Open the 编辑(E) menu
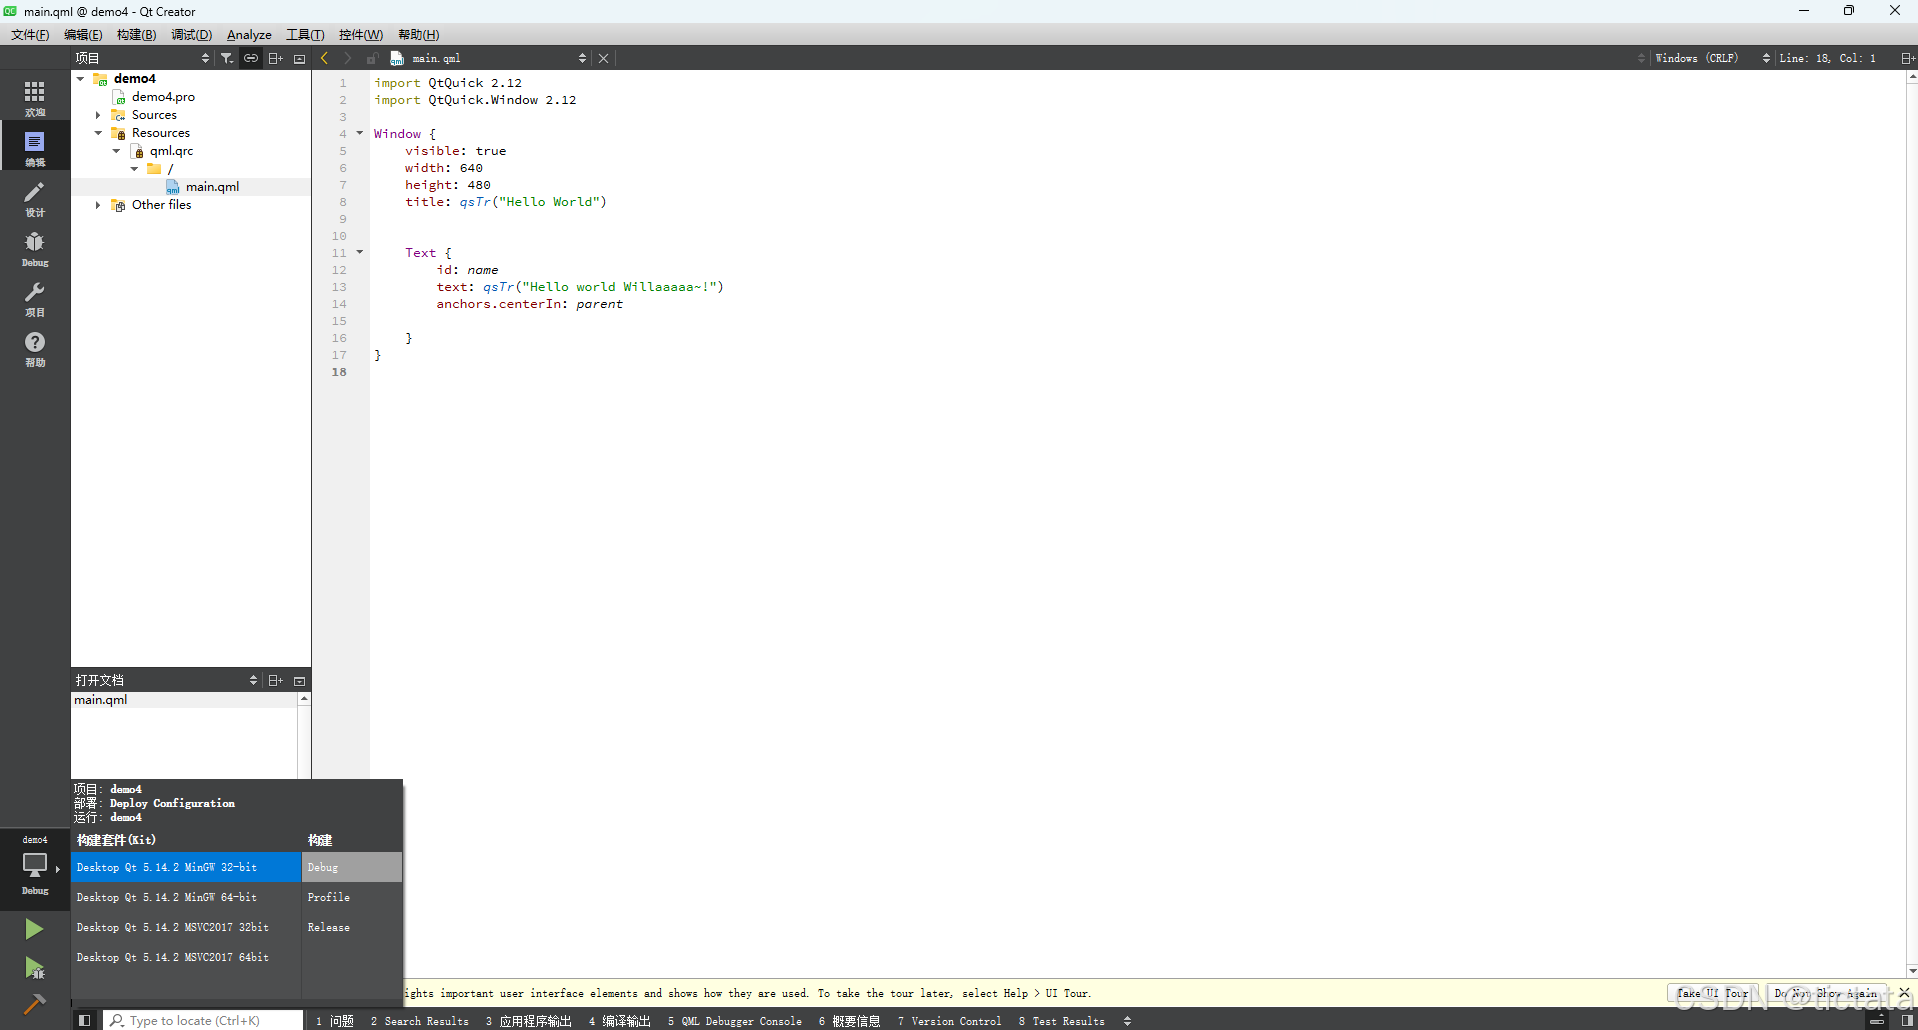The width and height of the screenshot is (1918, 1030). pyautogui.click(x=83, y=35)
